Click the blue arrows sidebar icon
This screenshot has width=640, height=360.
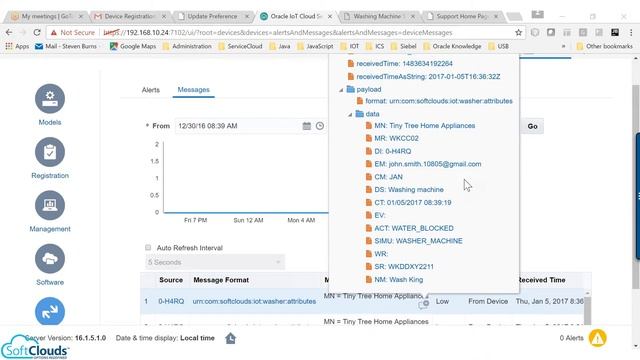50,311
